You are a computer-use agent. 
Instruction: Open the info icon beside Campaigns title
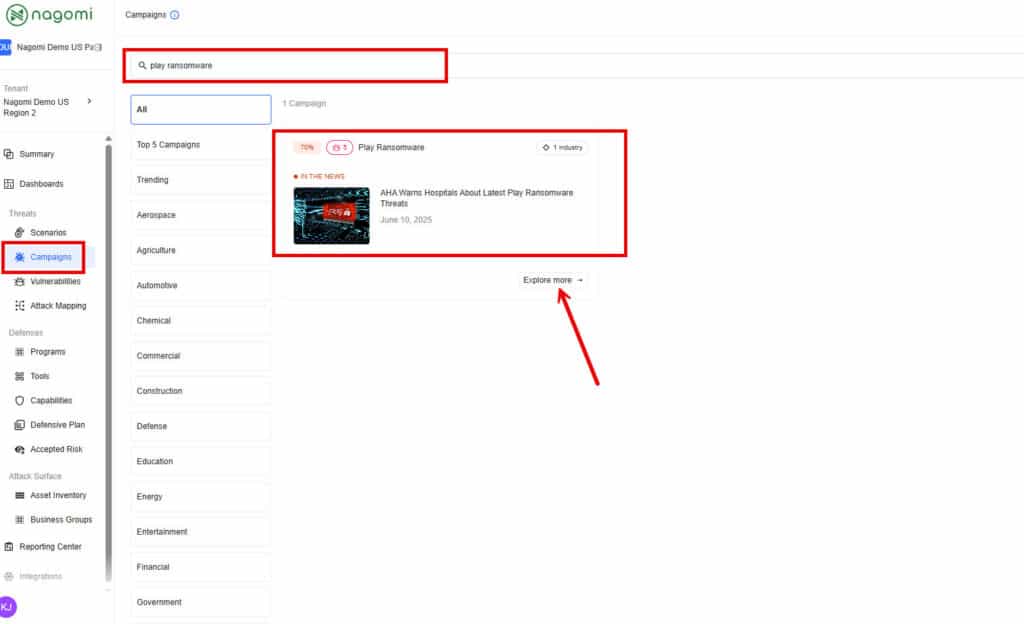point(174,15)
